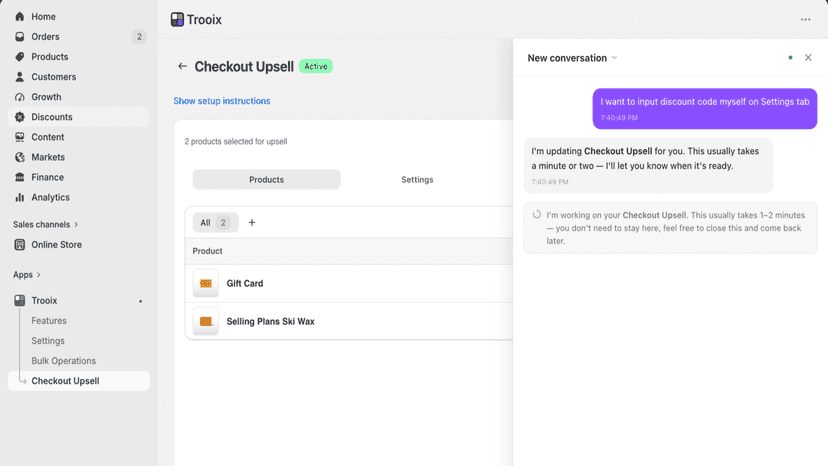Click the "I'm updating Checkout Upsell" message
The image size is (828, 466).
pos(648,165)
